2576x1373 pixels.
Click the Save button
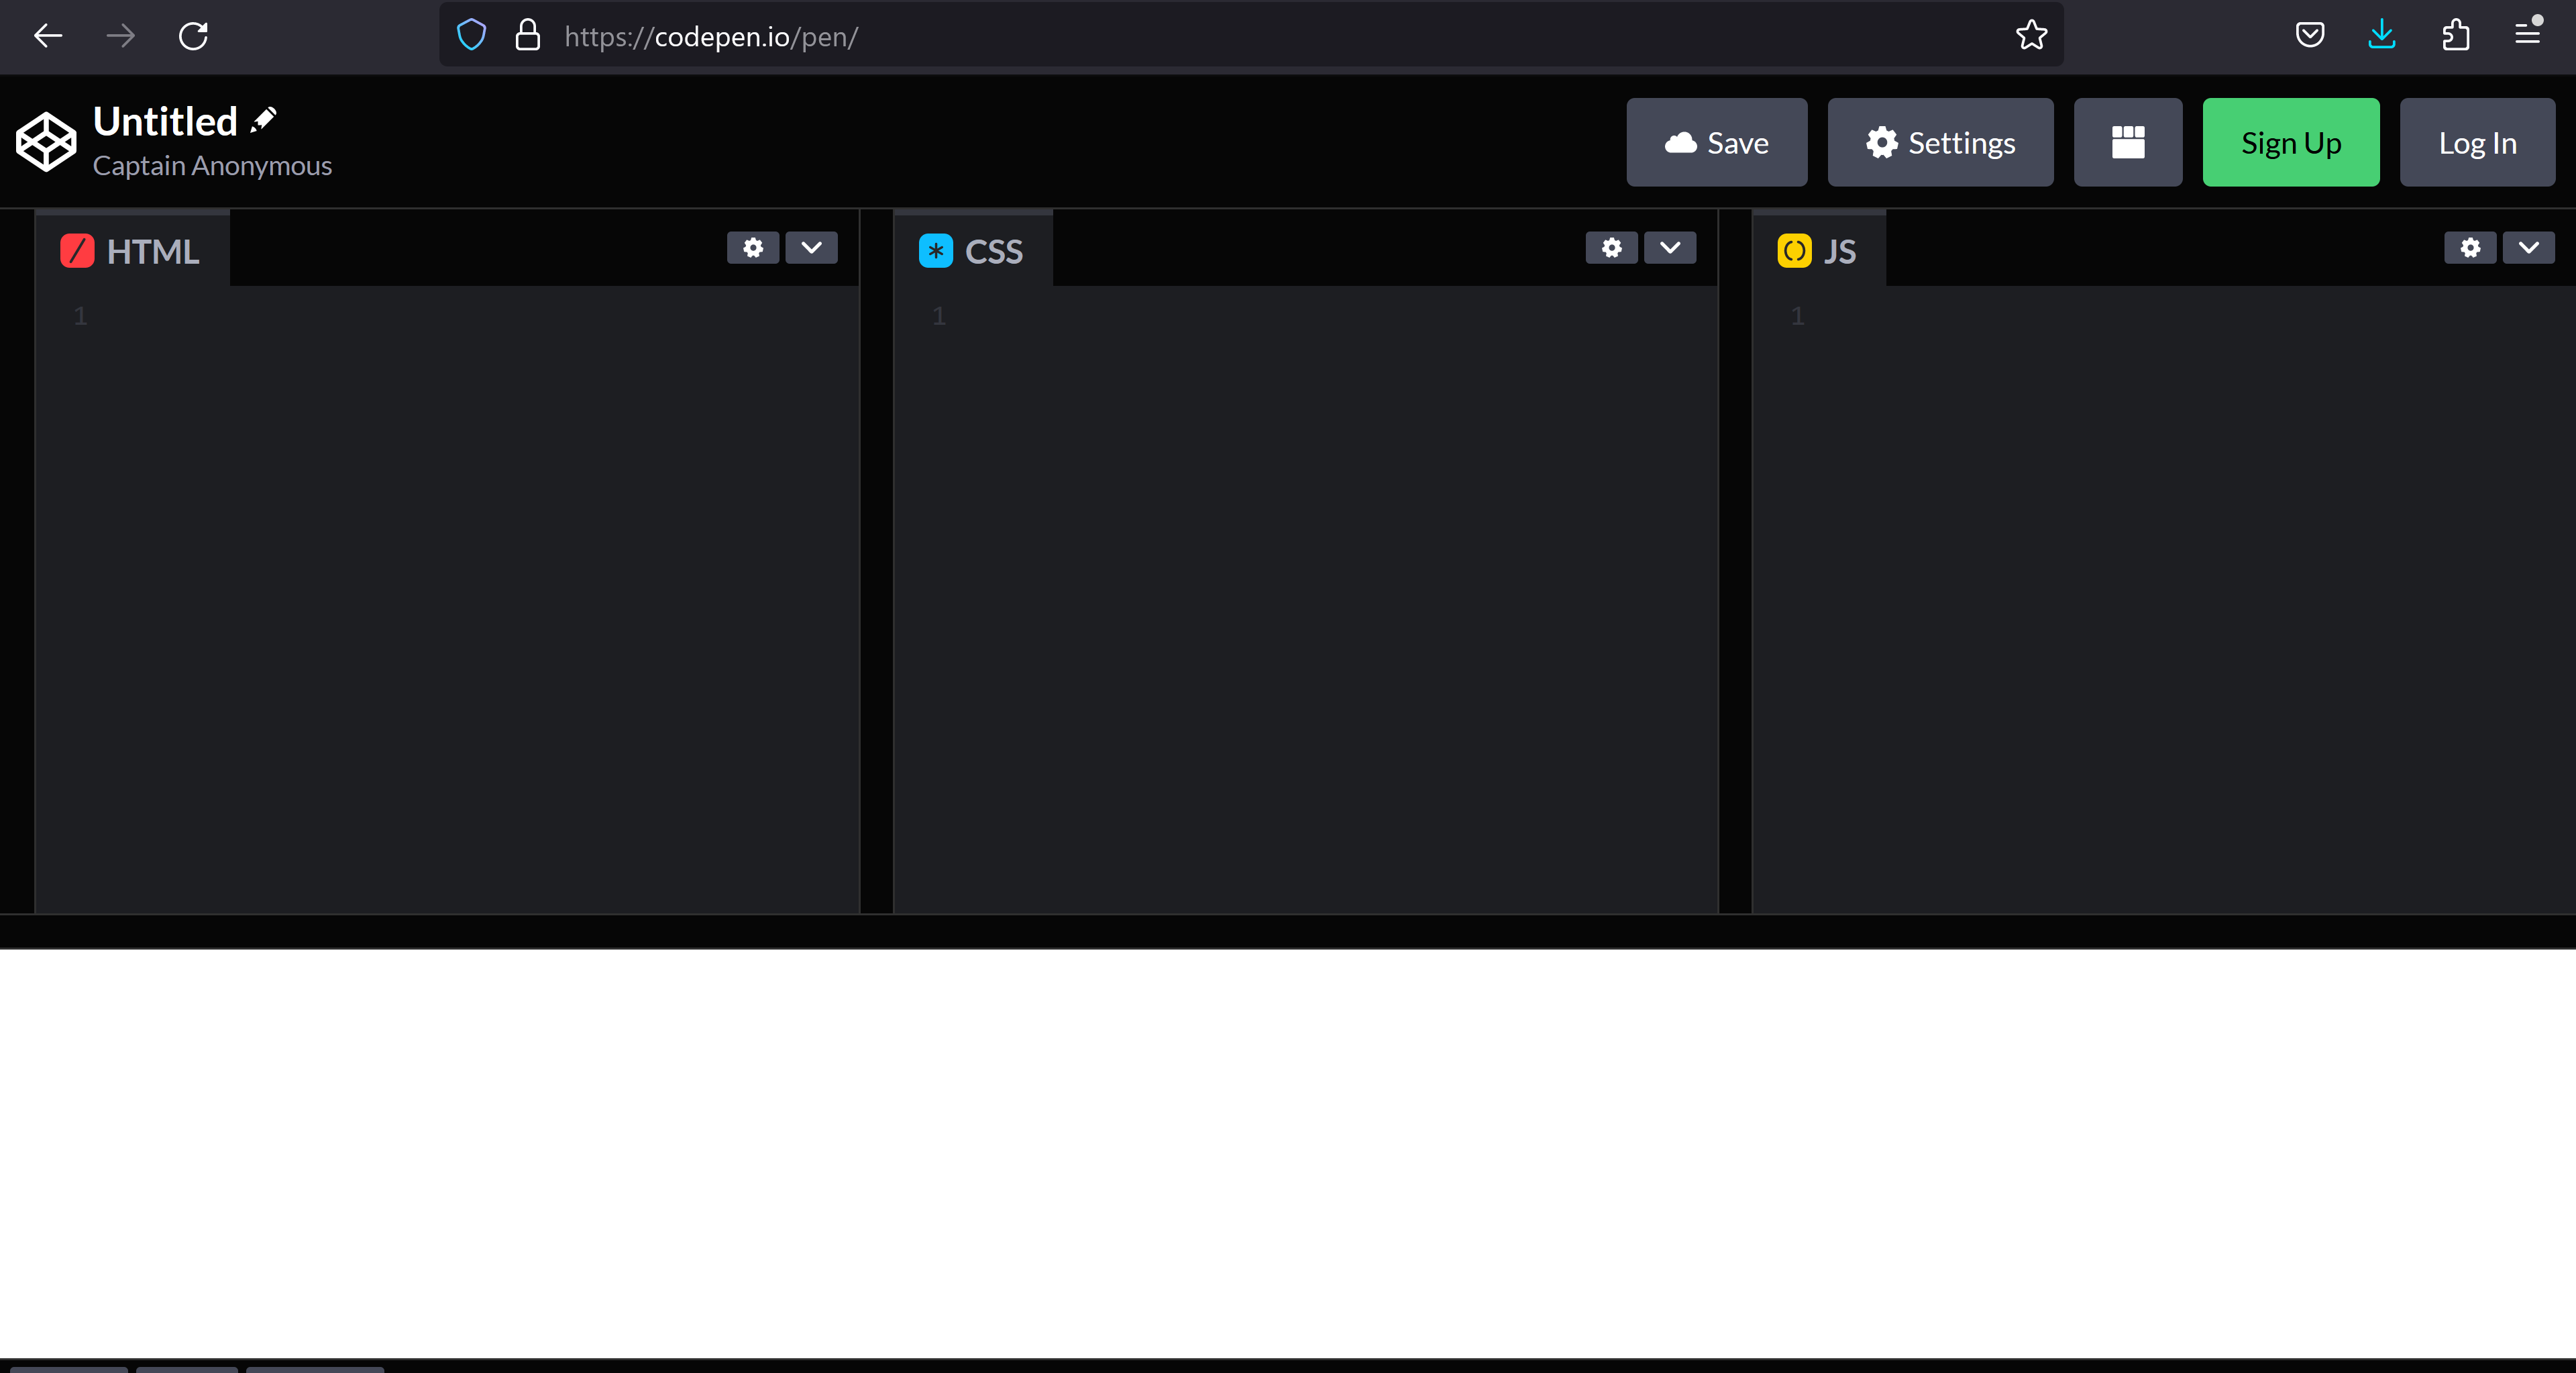point(1716,143)
